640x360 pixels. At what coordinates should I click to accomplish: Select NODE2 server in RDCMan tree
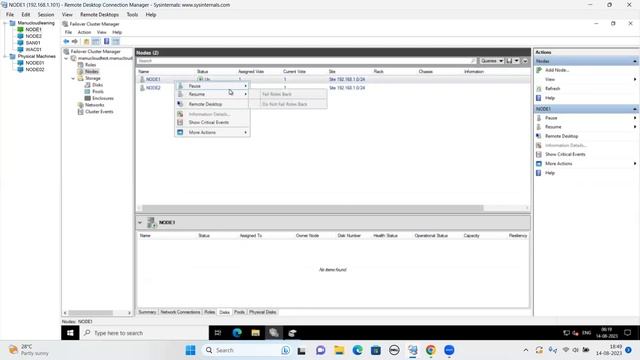33,36
